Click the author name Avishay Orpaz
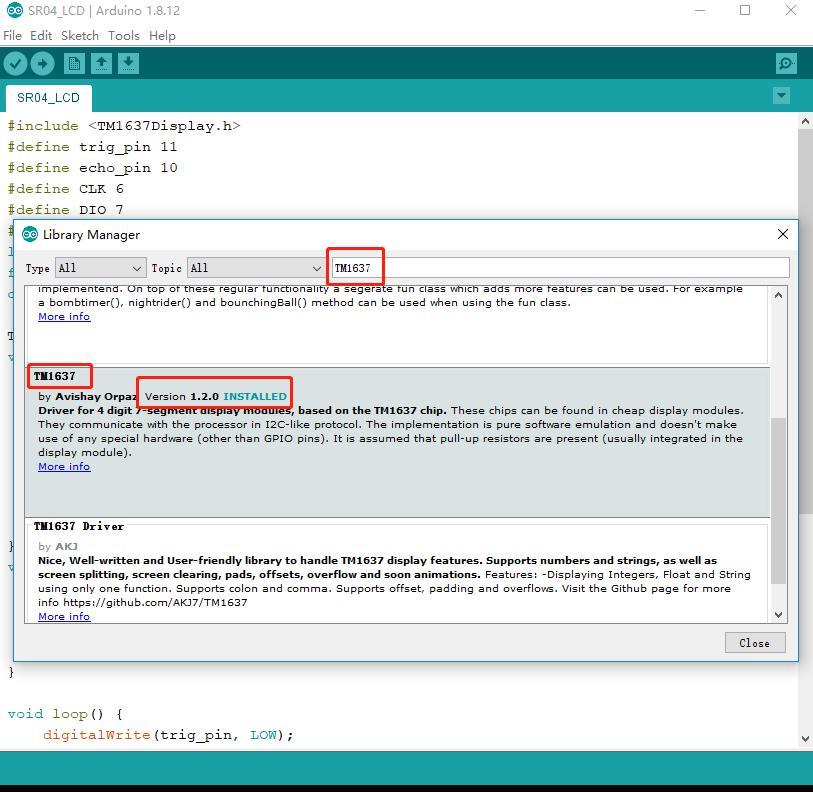 tap(96, 396)
